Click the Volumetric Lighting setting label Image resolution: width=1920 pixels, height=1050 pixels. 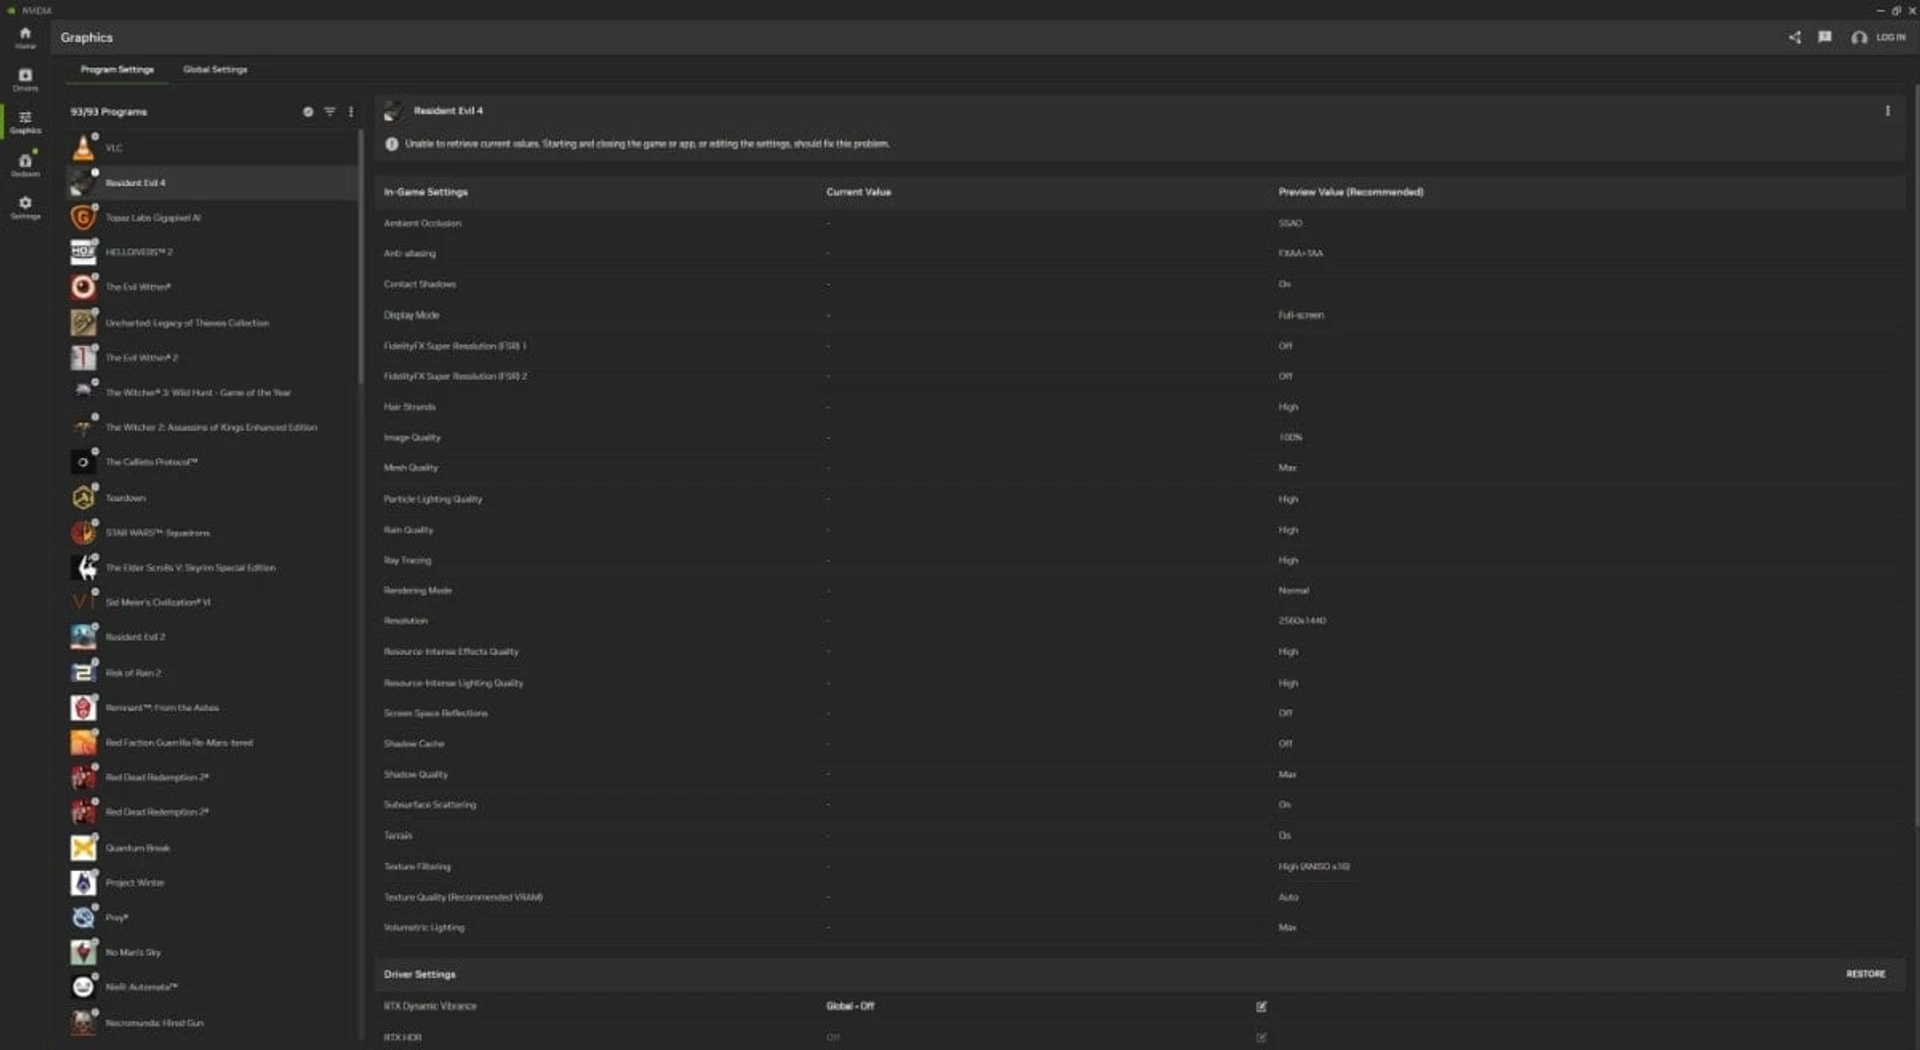pos(424,928)
